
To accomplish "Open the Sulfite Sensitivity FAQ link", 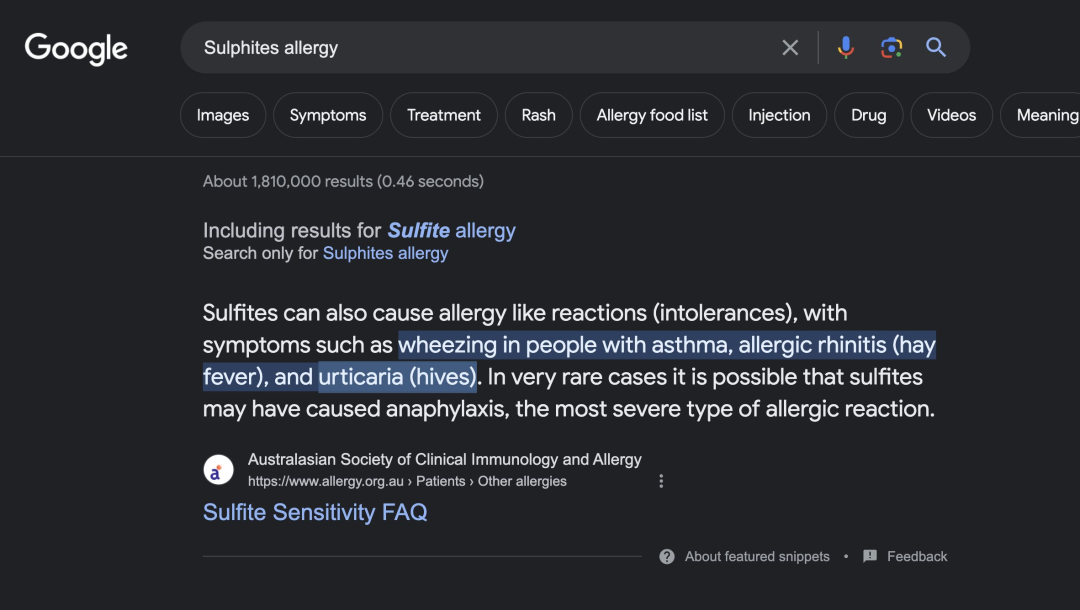I will [315, 513].
